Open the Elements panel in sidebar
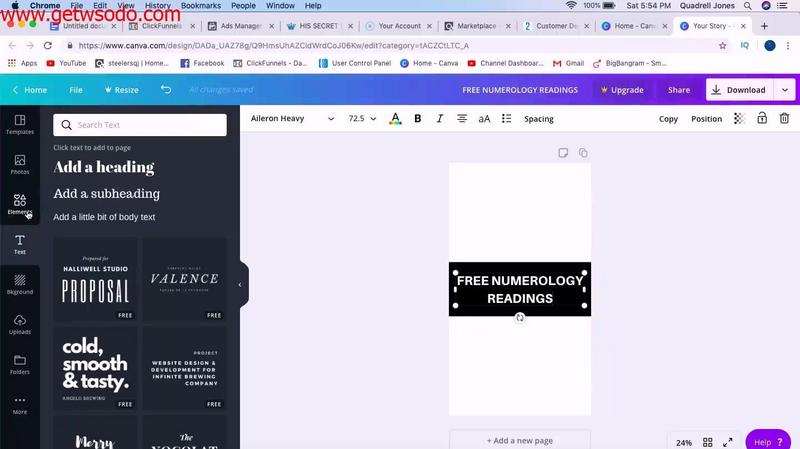 tap(20, 204)
